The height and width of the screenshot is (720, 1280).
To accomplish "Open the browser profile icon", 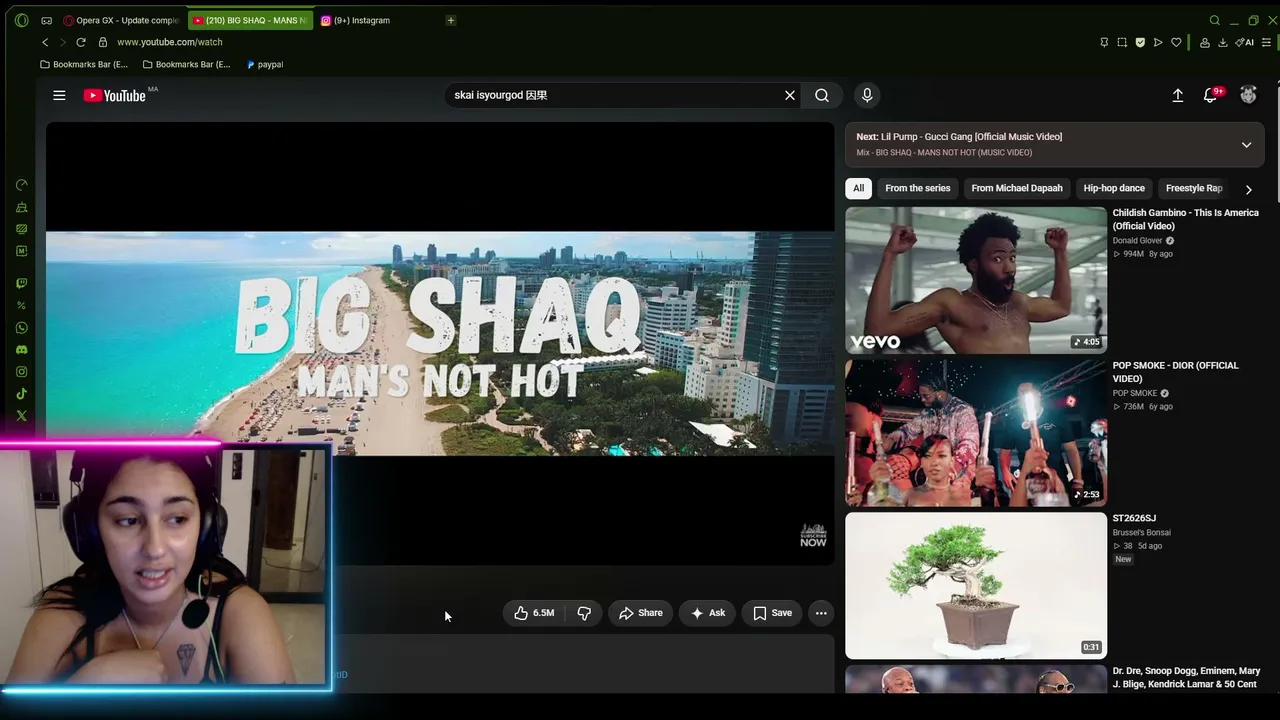I will [1205, 42].
